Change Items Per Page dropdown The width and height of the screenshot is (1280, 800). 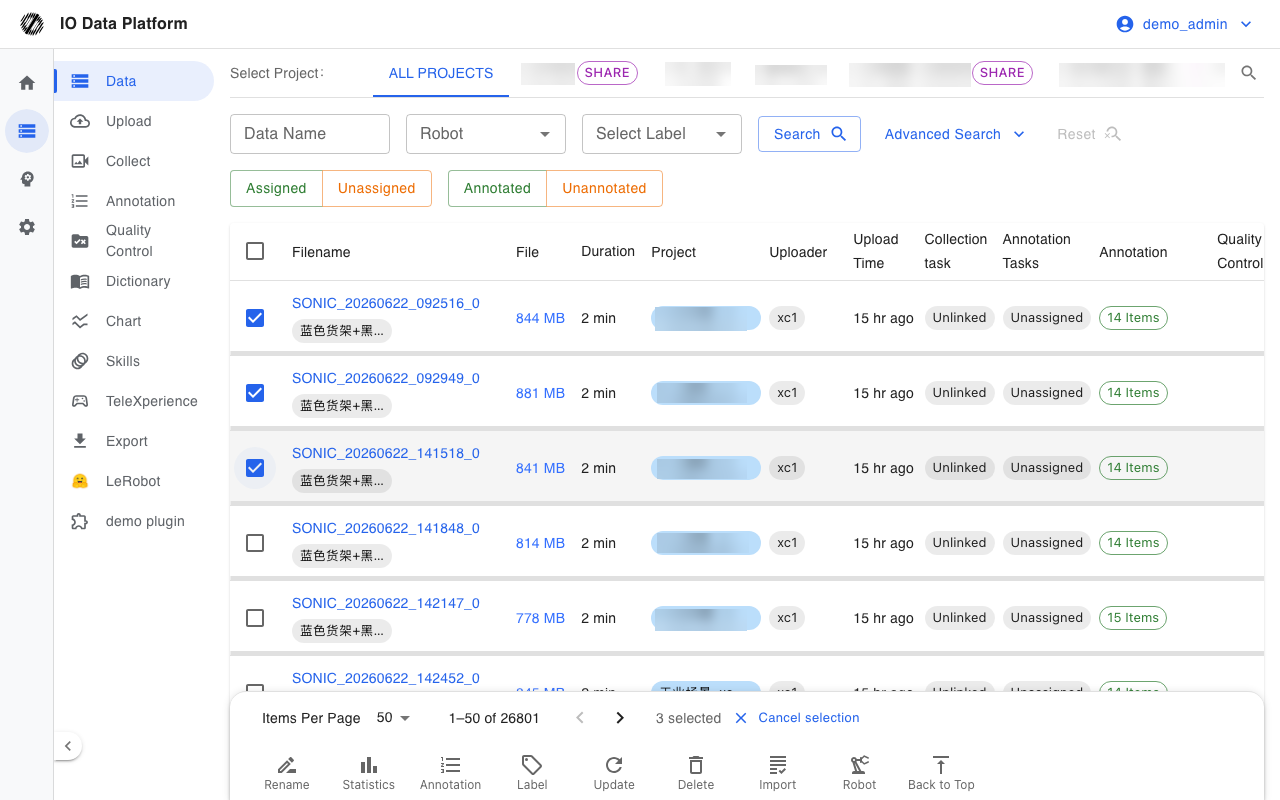tap(393, 718)
